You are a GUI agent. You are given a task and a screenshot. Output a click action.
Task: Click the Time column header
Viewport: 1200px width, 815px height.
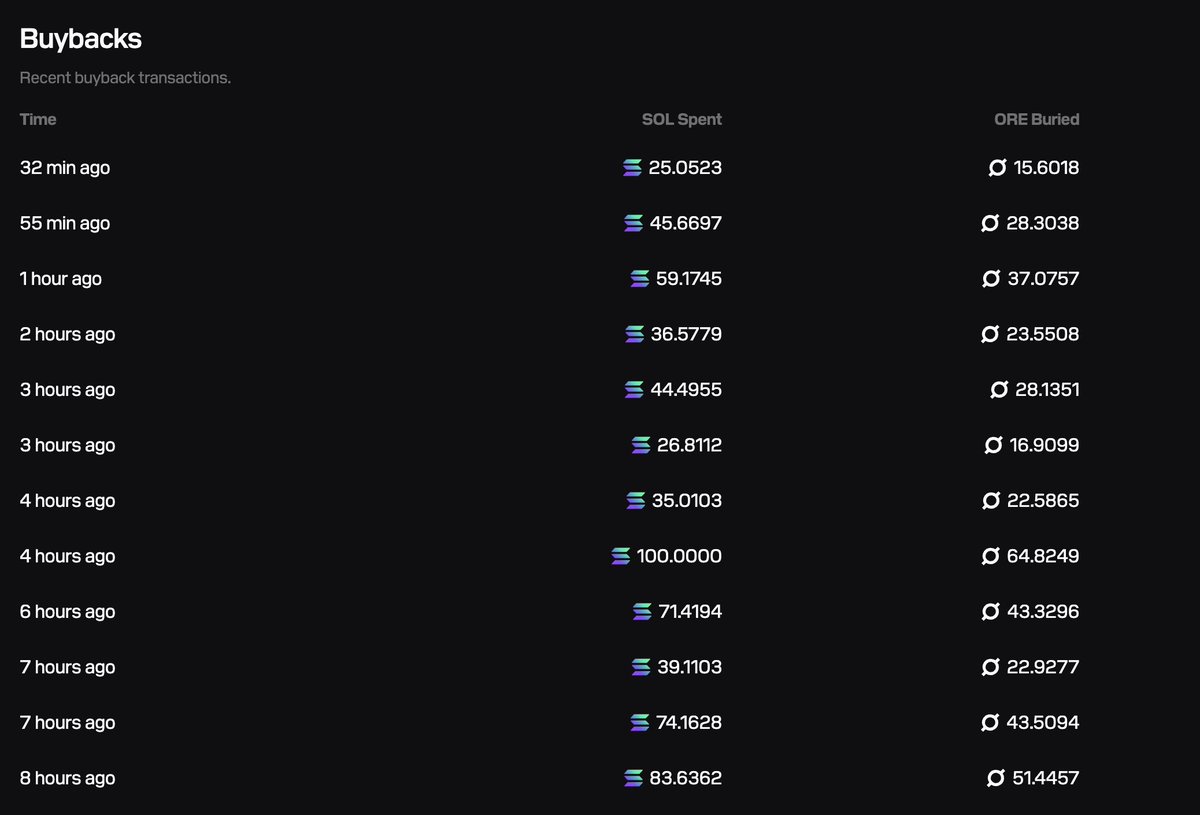(x=38, y=119)
